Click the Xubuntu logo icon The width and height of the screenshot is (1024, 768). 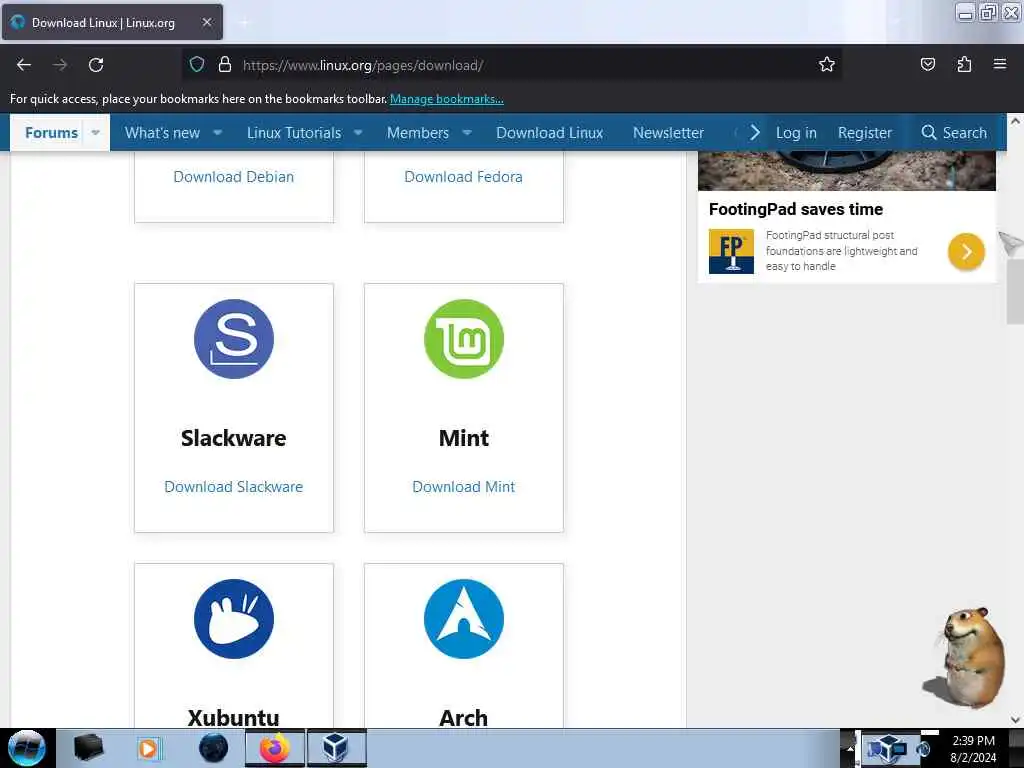[x=234, y=618]
